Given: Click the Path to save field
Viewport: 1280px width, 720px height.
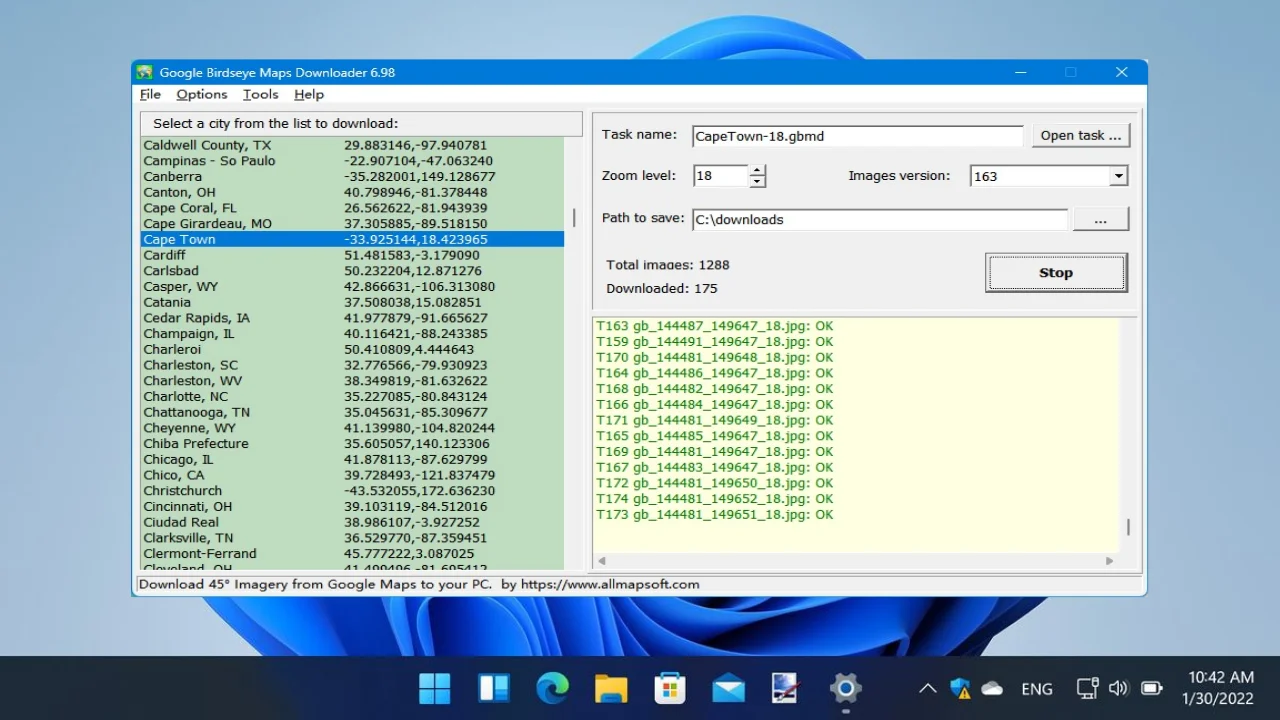Looking at the screenshot, I should coord(880,219).
